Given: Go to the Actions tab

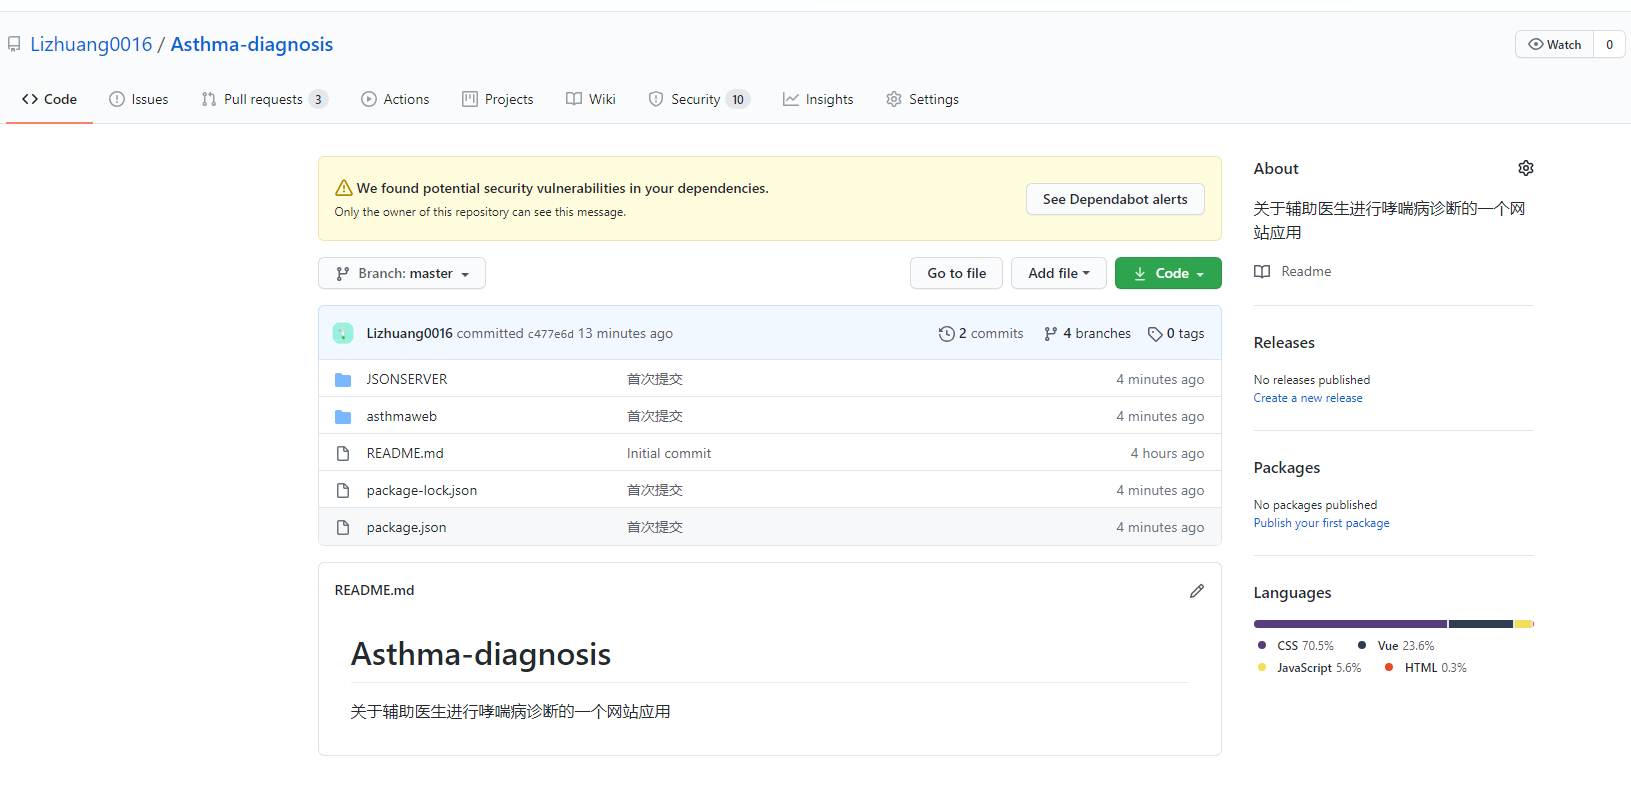Looking at the screenshot, I should point(395,99).
